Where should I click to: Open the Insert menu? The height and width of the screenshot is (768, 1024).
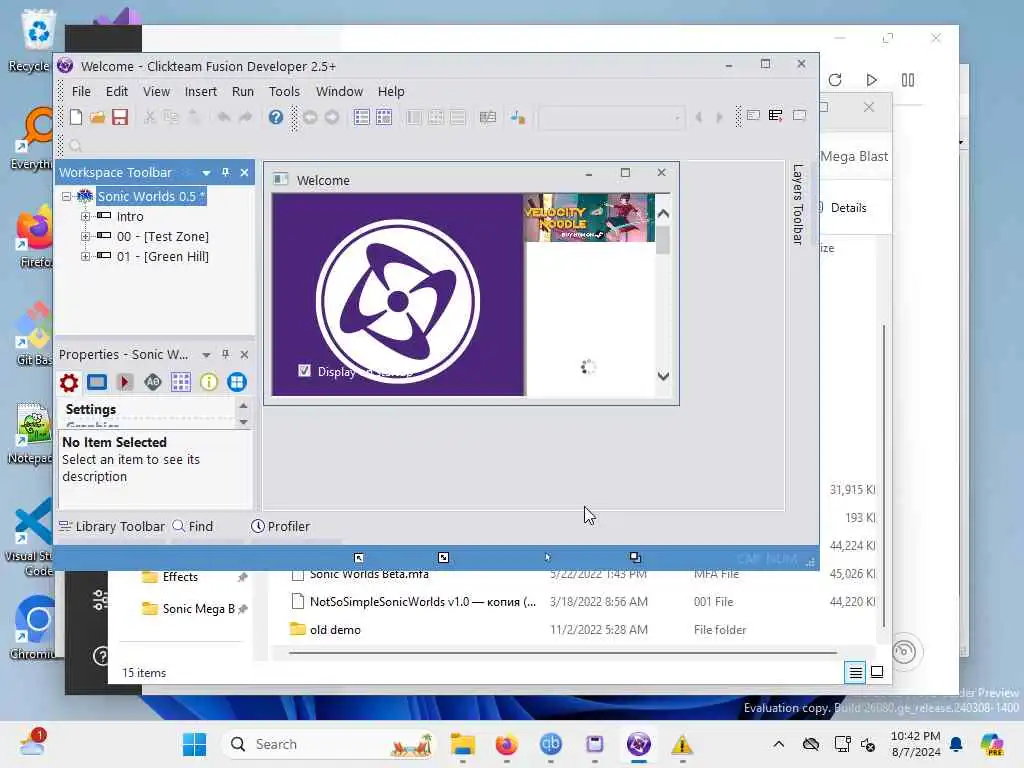click(200, 91)
